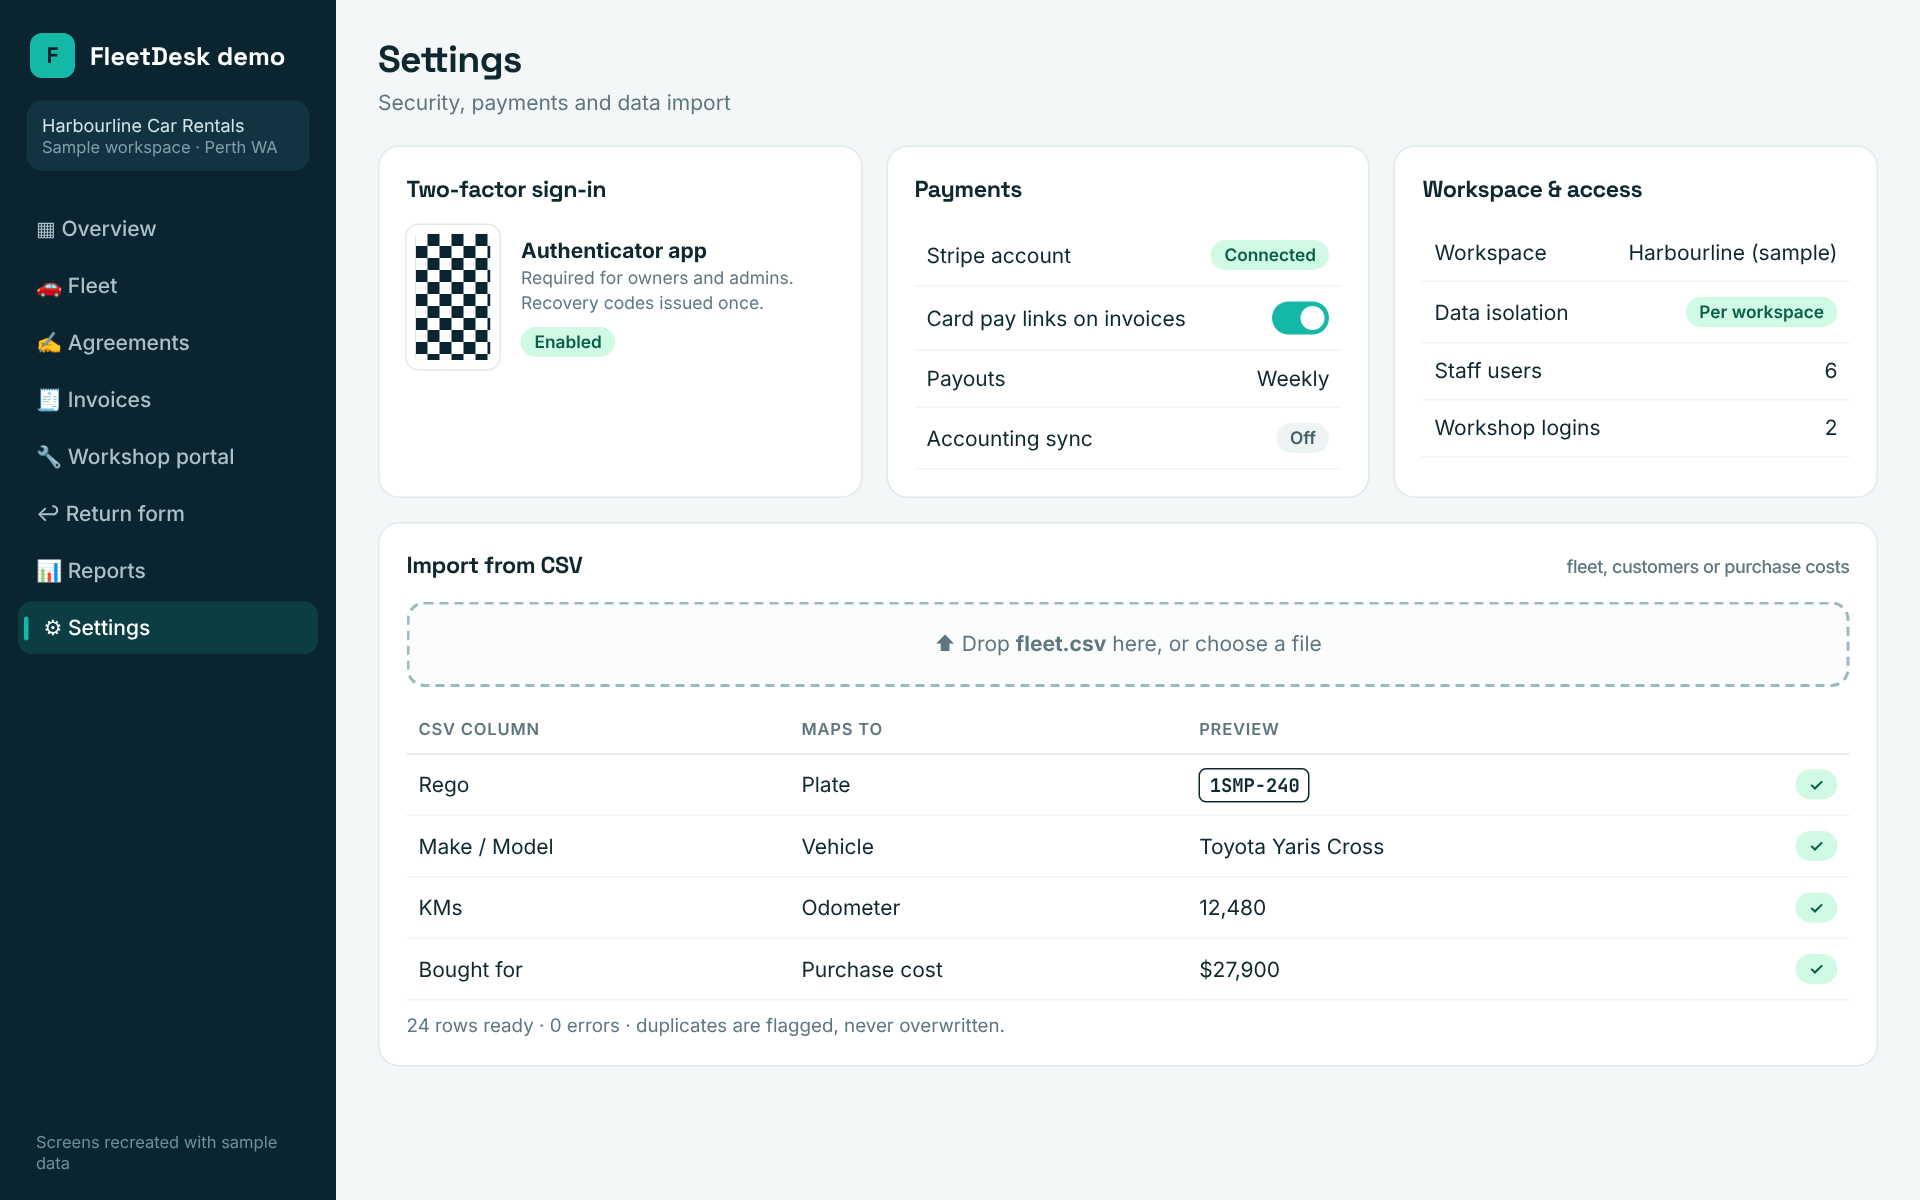This screenshot has width=1920, height=1200.
Task: Click the Purchase cost mapping cell
Action: pos(872,970)
